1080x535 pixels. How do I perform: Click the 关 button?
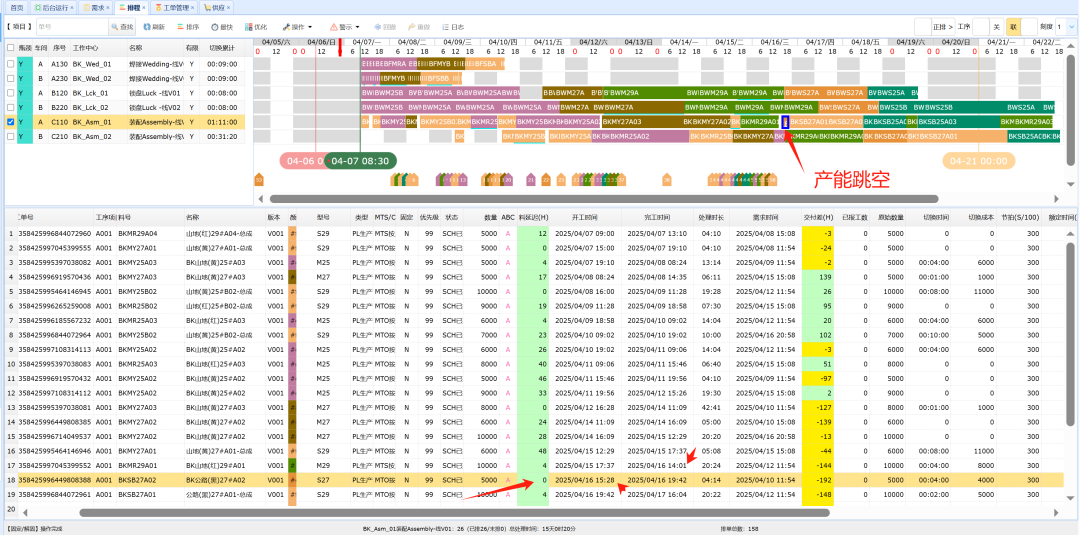coord(996,27)
